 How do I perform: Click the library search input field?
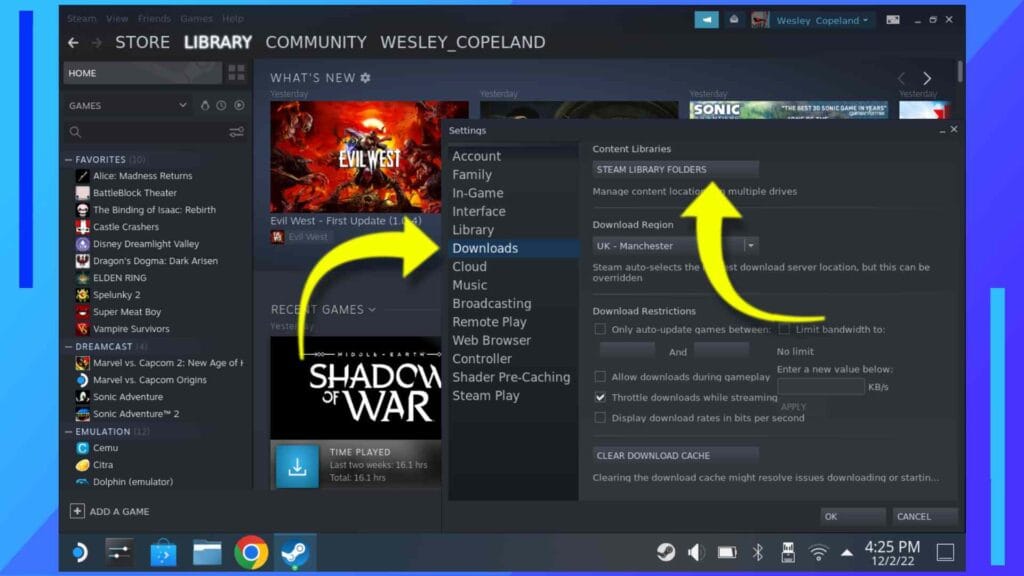[150, 132]
